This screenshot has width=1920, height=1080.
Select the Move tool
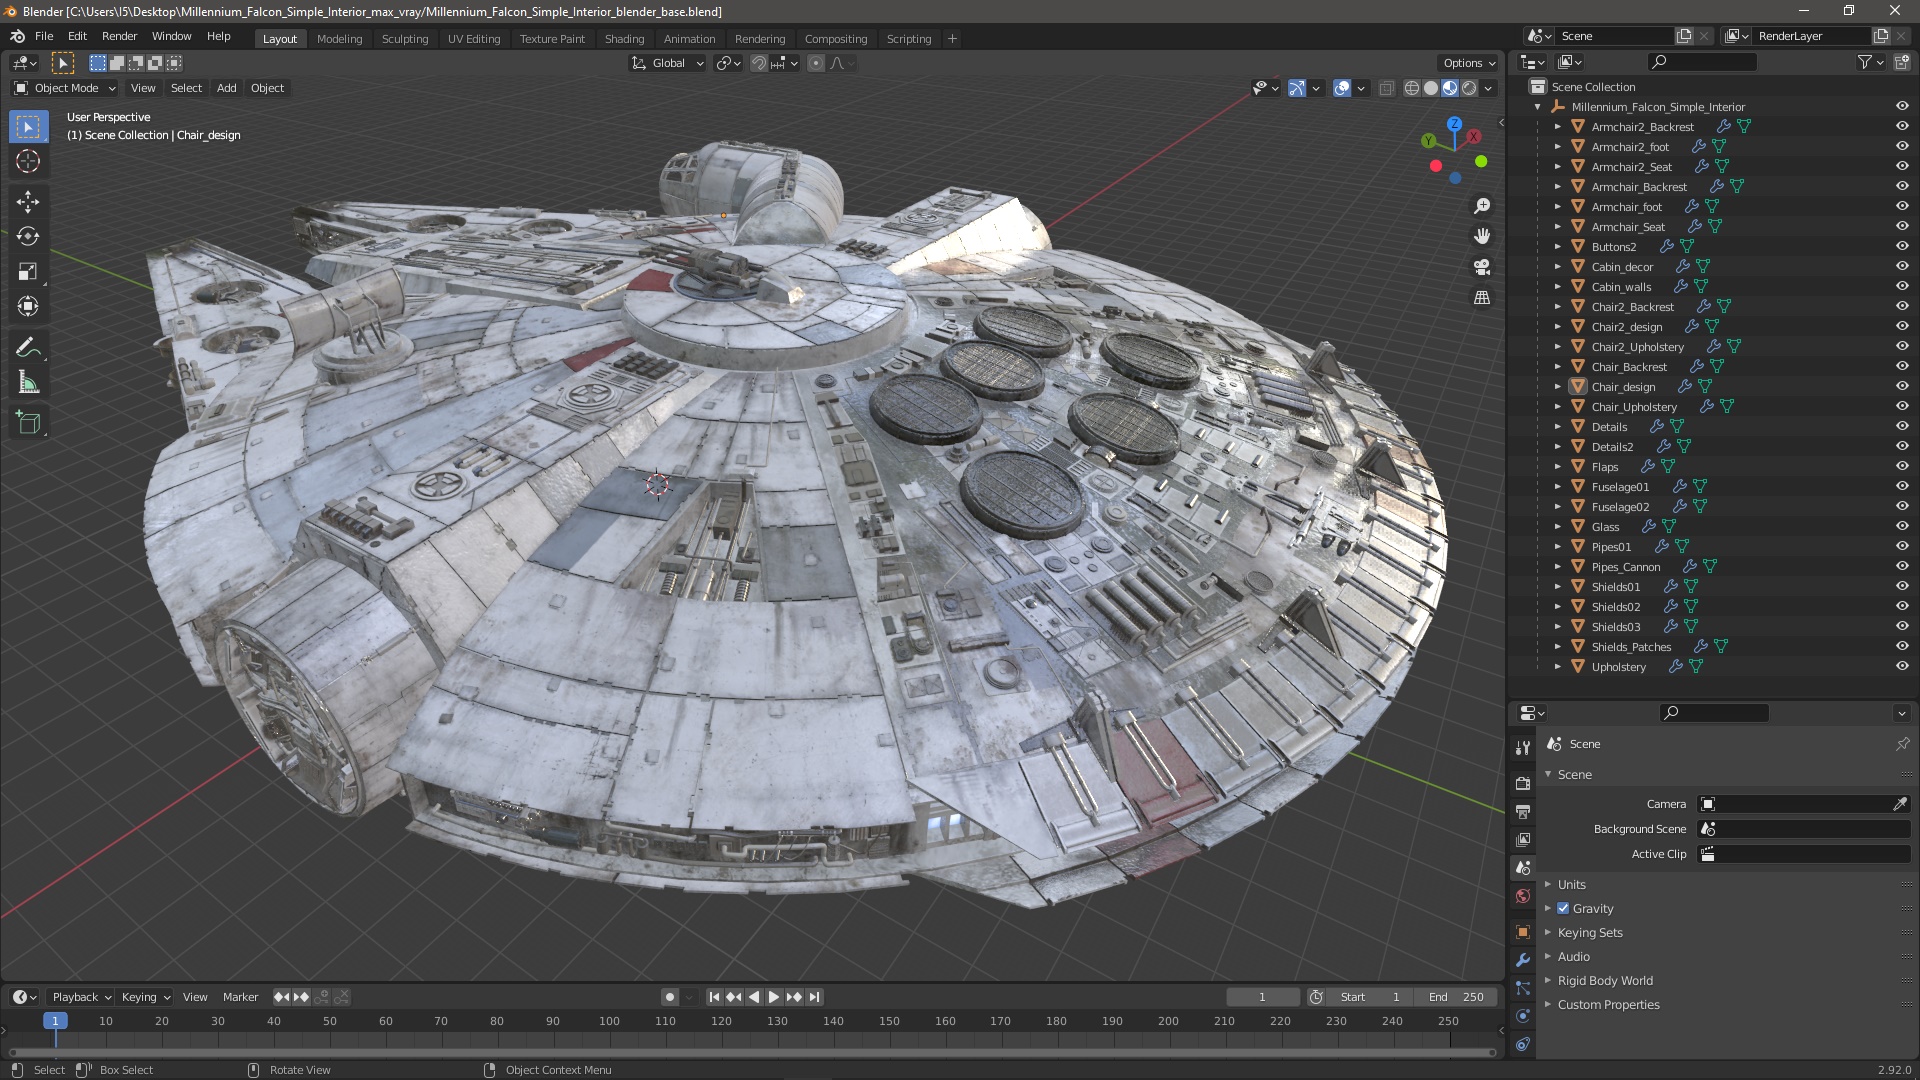coord(28,202)
